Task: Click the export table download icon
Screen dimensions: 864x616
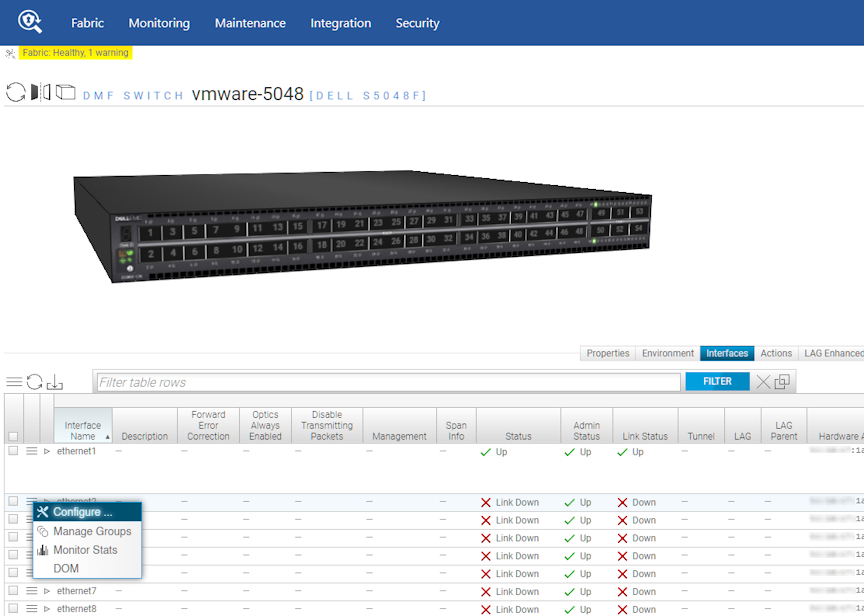Action: (55, 382)
